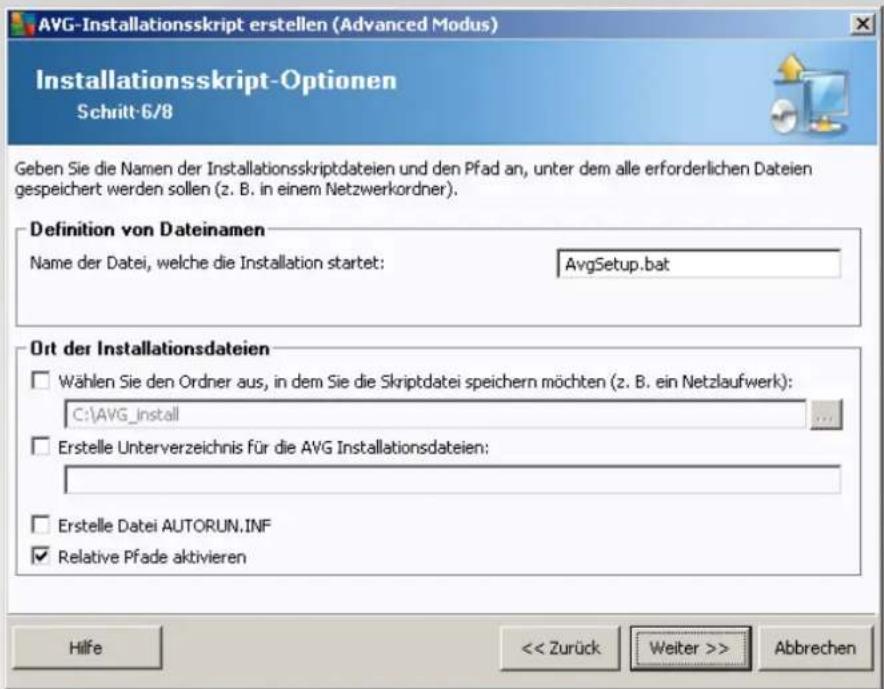This screenshot has width=884, height=689.
Task: Go back with the '<< Zurück' button
Action: [560, 648]
